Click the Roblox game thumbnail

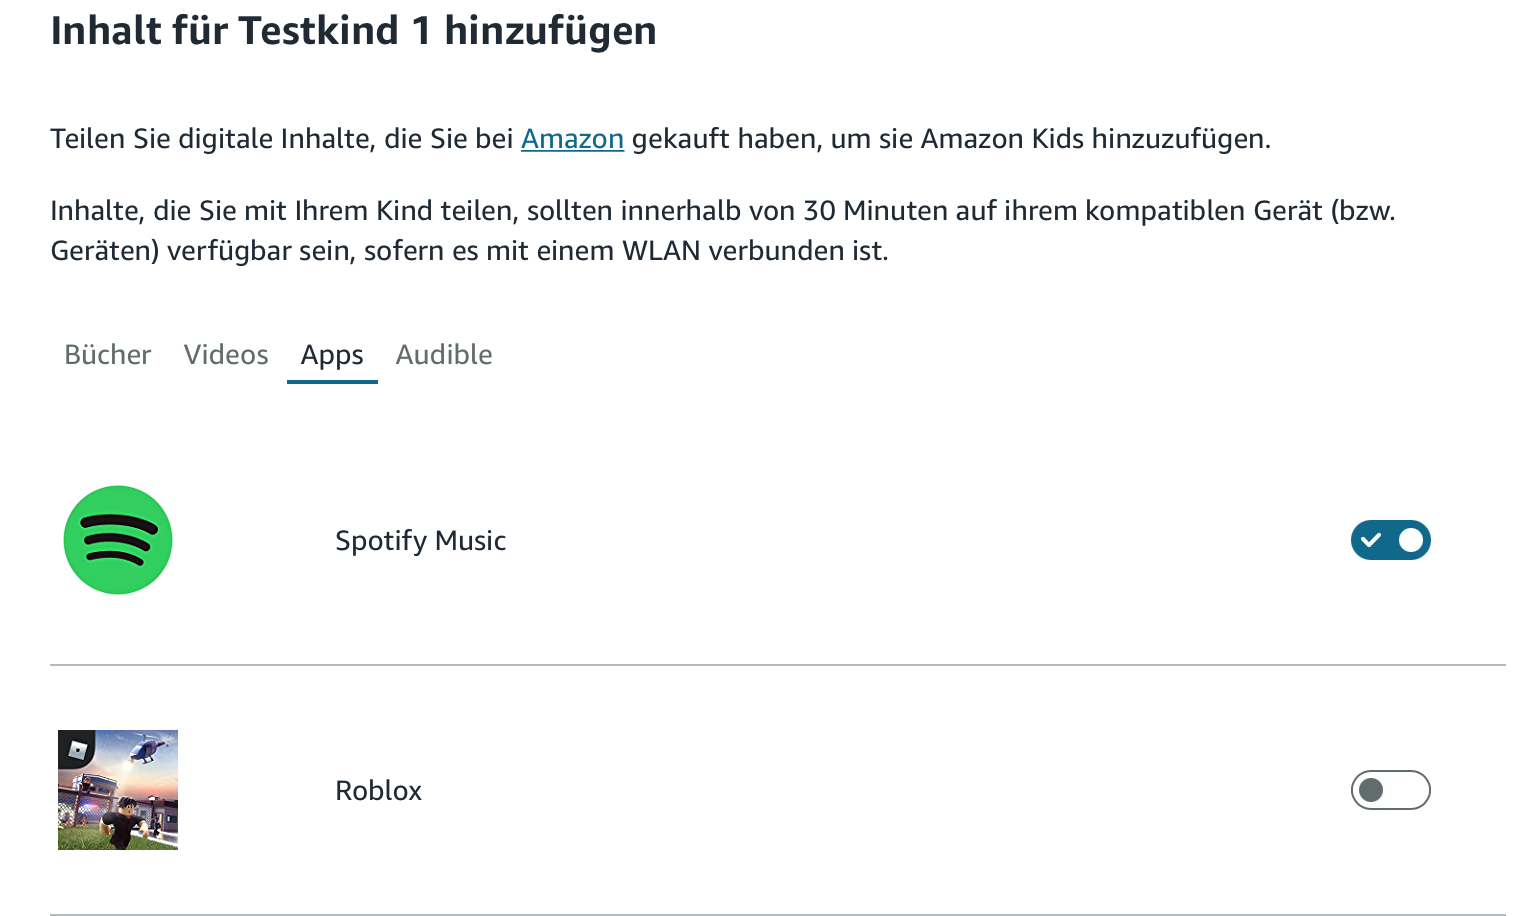(x=118, y=790)
